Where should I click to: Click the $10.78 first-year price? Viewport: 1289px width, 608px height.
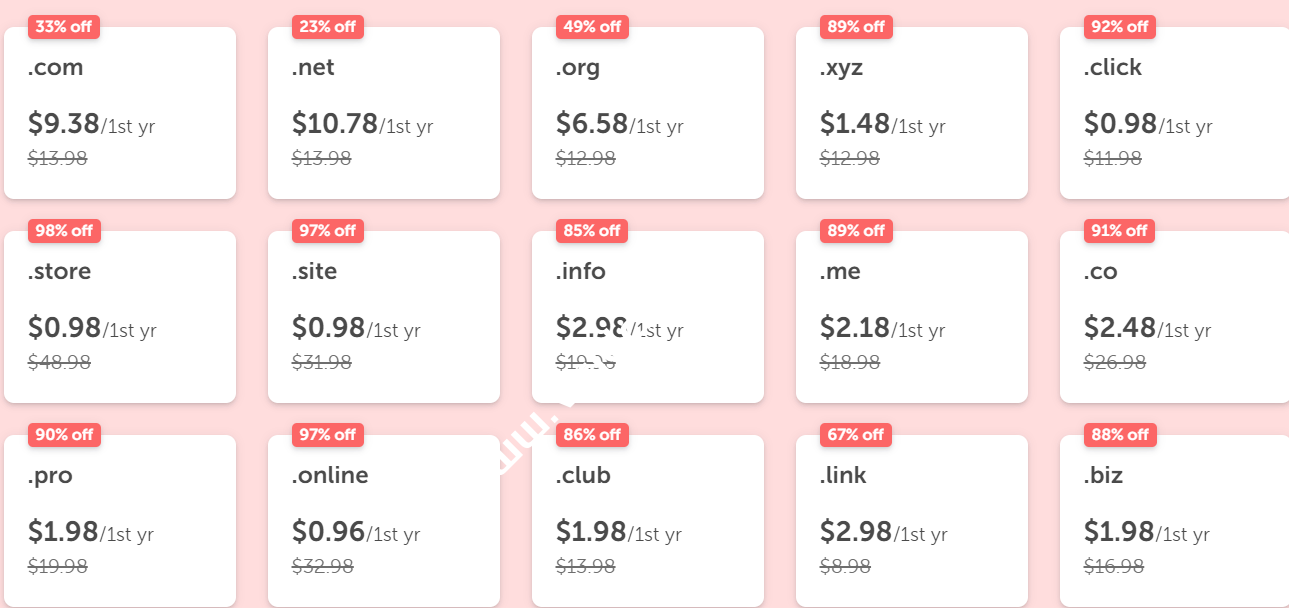(x=335, y=124)
